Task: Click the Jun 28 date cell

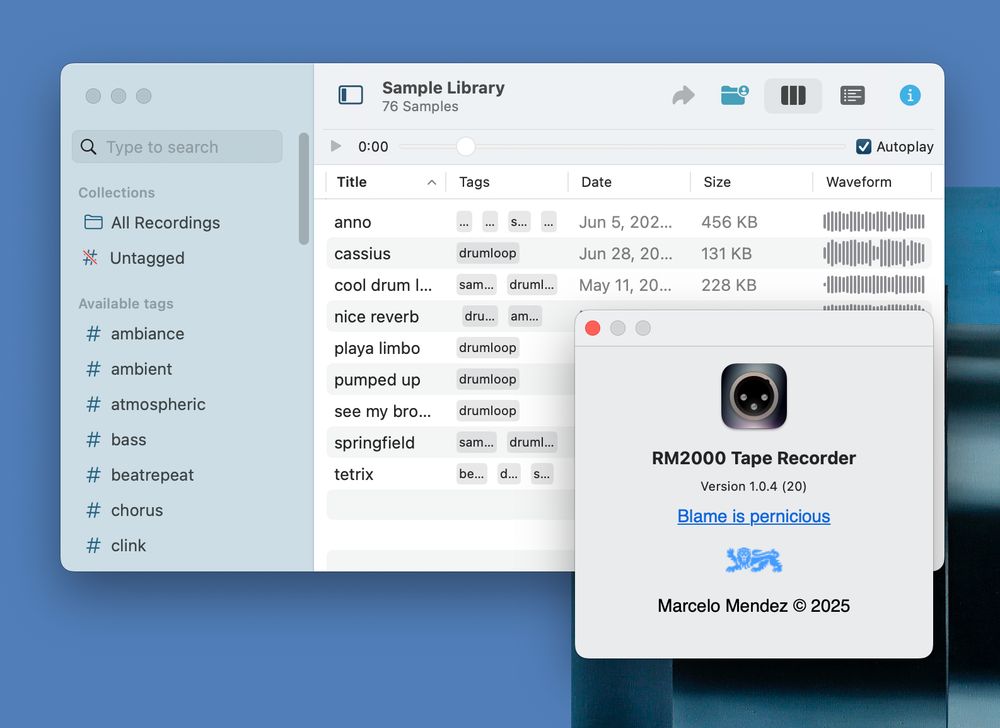Action: coord(626,253)
